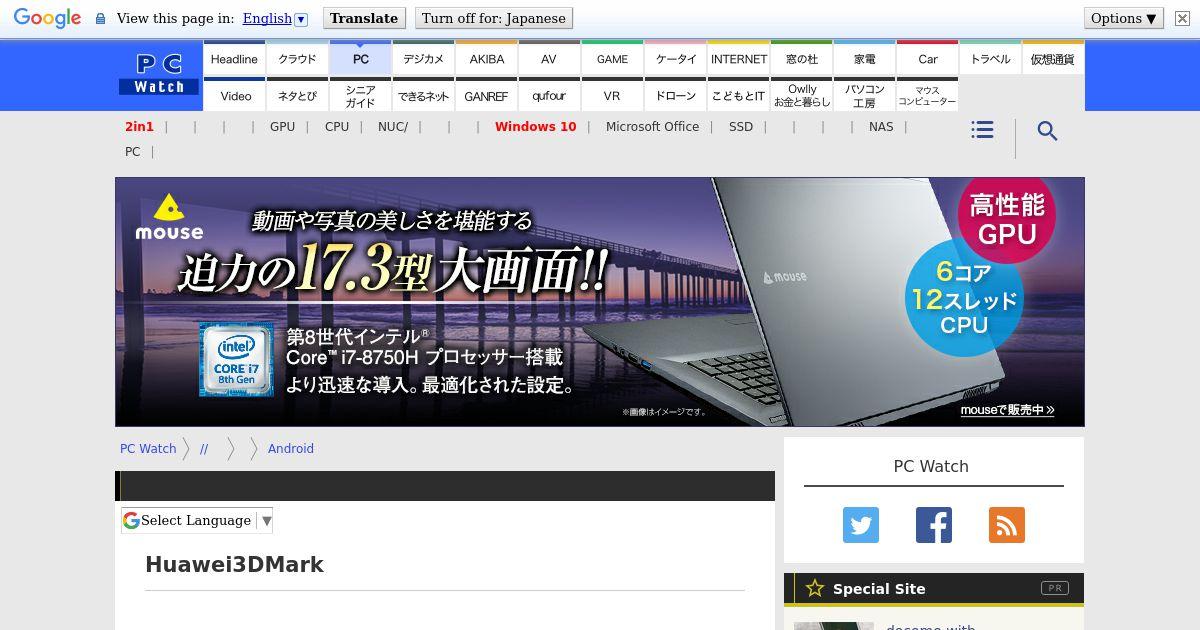Select the PC tab
This screenshot has width=1200, height=630.
click(x=360, y=58)
